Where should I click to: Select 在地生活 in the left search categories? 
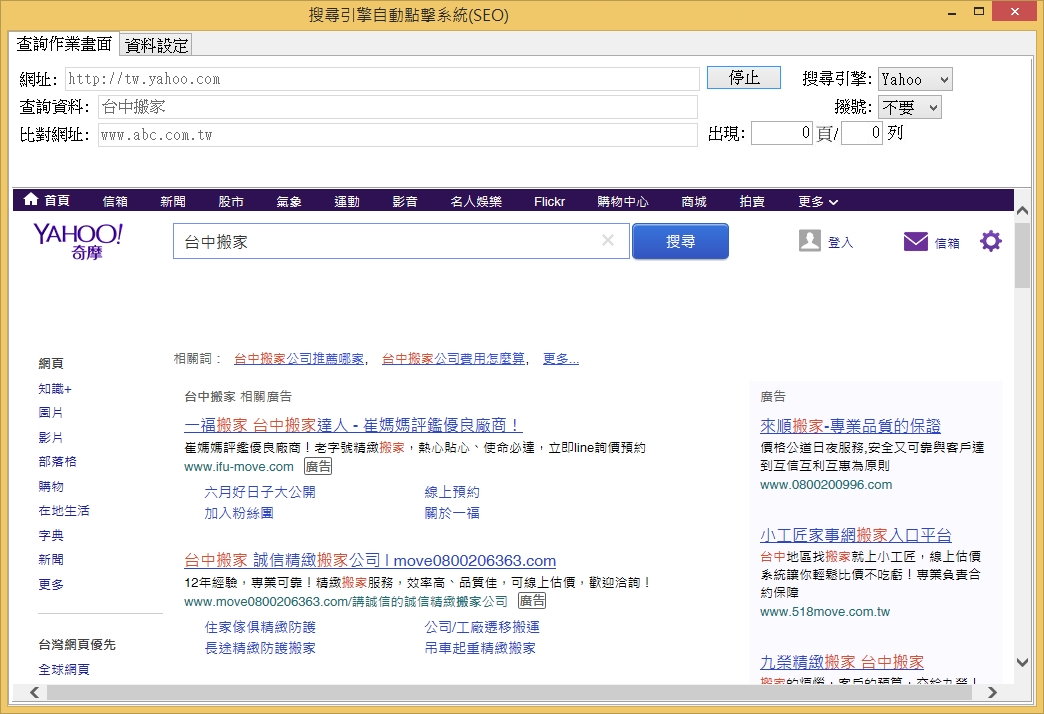(x=64, y=511)
